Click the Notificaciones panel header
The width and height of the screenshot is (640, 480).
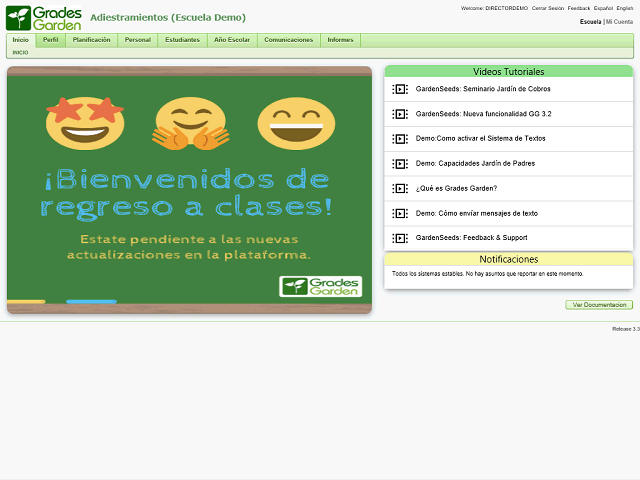[x=509, y=259]
